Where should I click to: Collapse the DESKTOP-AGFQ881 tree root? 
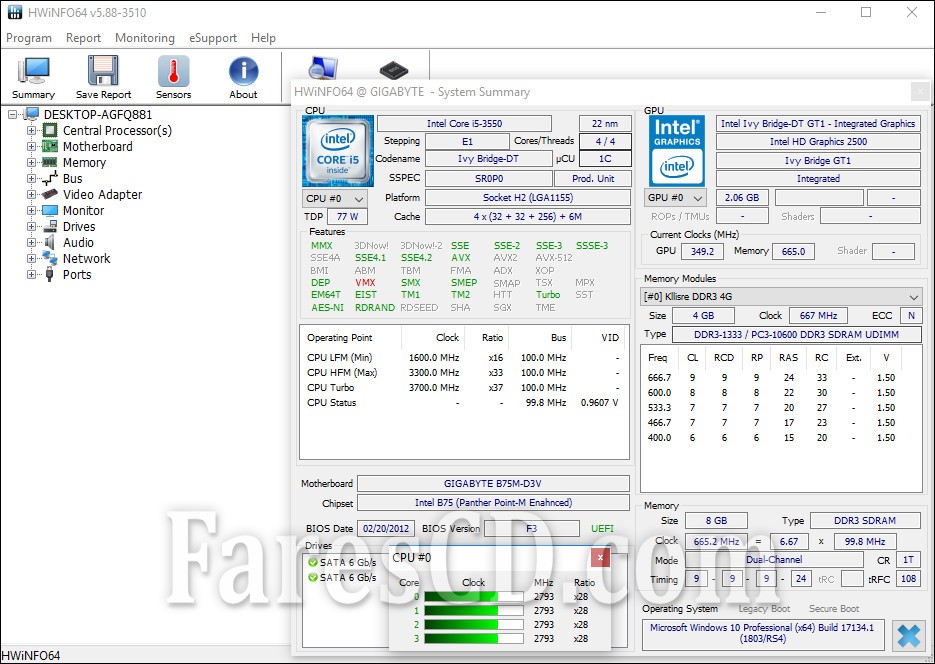[13, 114]
